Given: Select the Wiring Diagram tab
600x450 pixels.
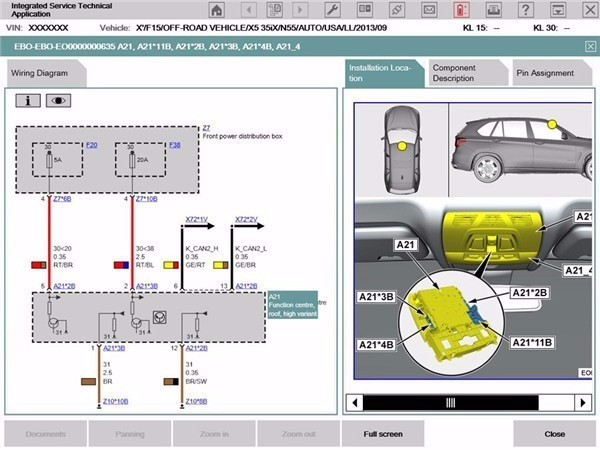Looking at the screenshot, I should pyautogui.click(x=39, y=74).
